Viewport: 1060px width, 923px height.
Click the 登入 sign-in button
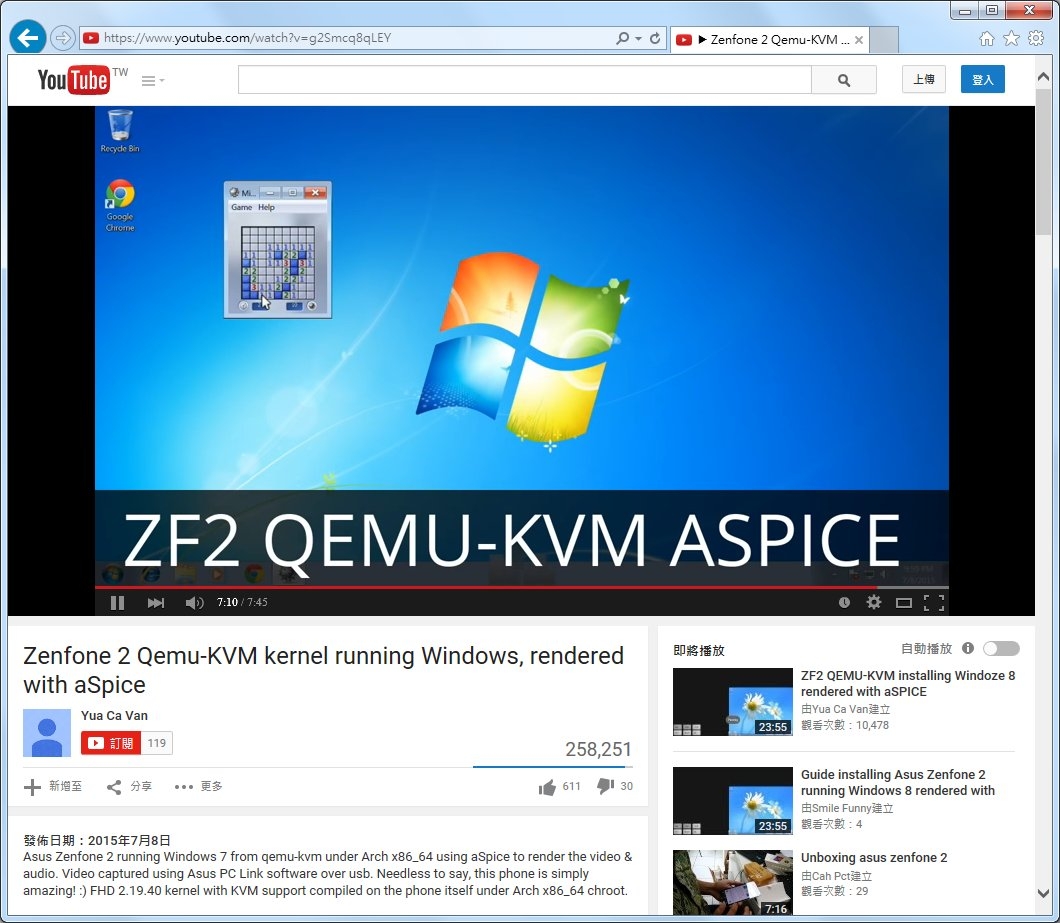(x=982, y=80)
